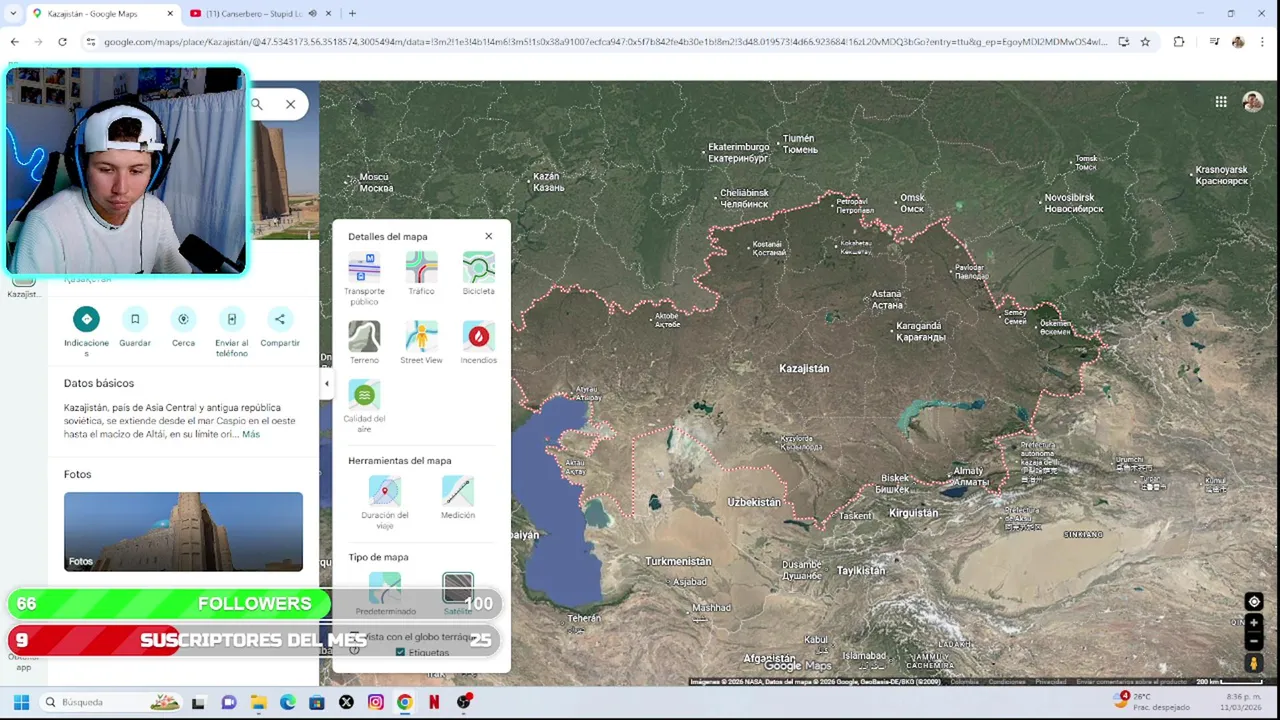The image size is (1280, 720).
Task: Show my location on the map
Action: (1254, 602)
